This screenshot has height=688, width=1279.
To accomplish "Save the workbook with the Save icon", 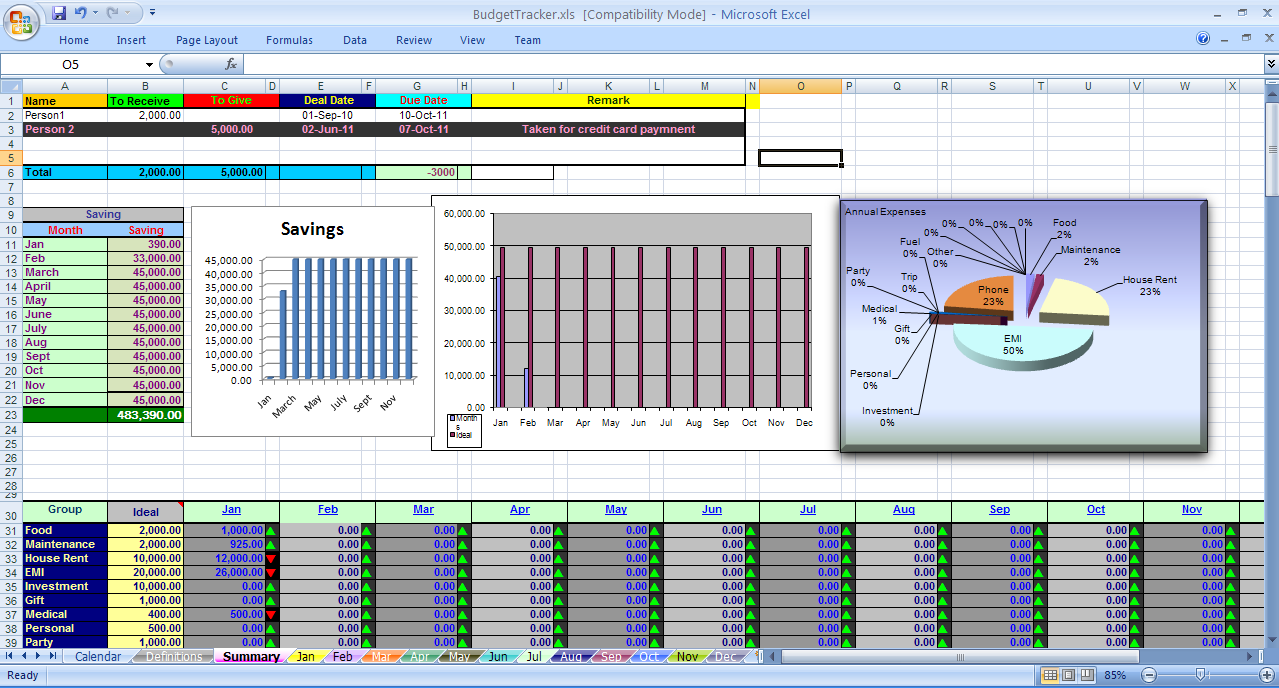I will 59,13.
